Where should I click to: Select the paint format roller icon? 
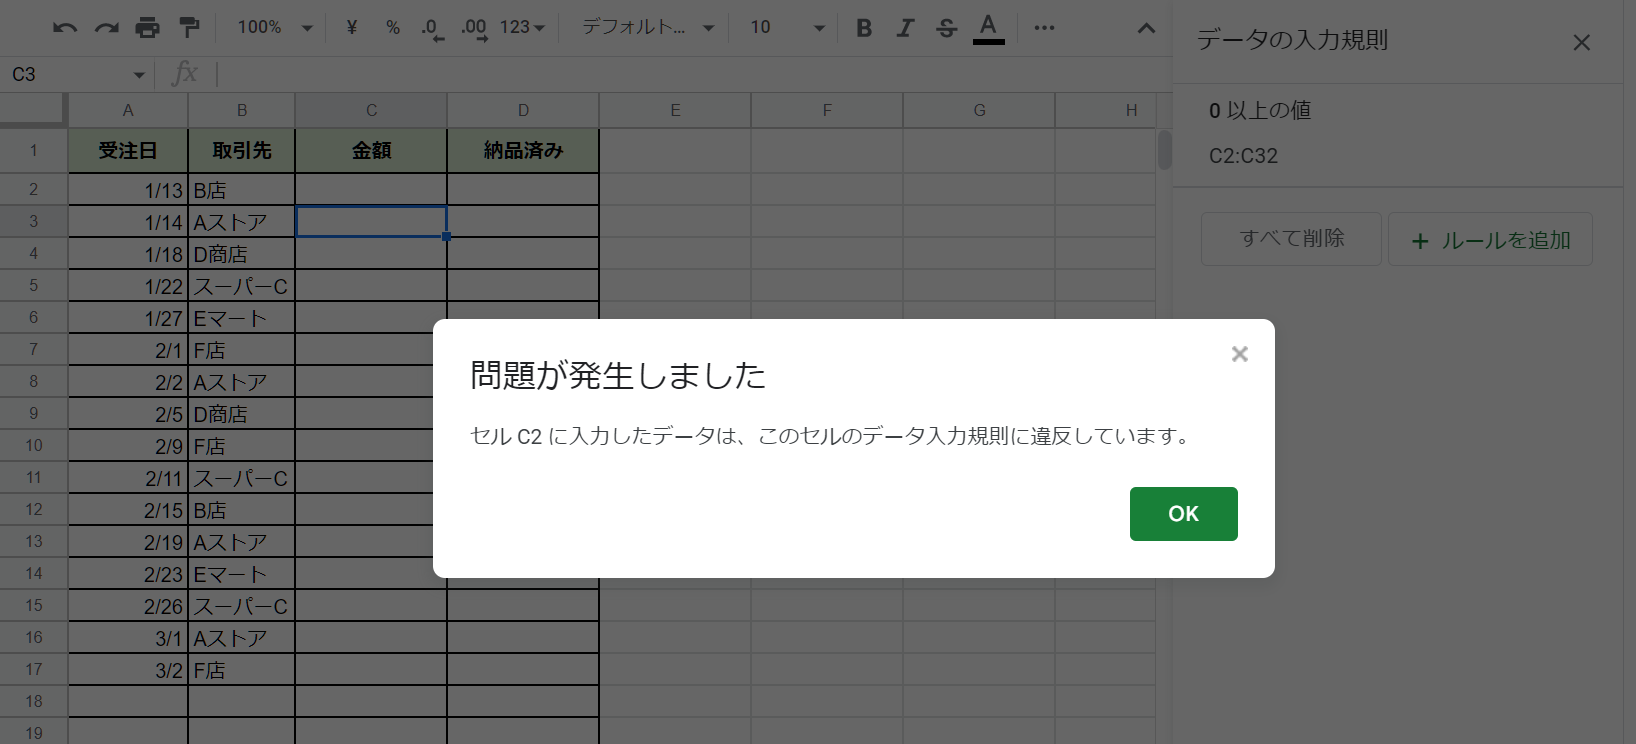click(188, 28)
